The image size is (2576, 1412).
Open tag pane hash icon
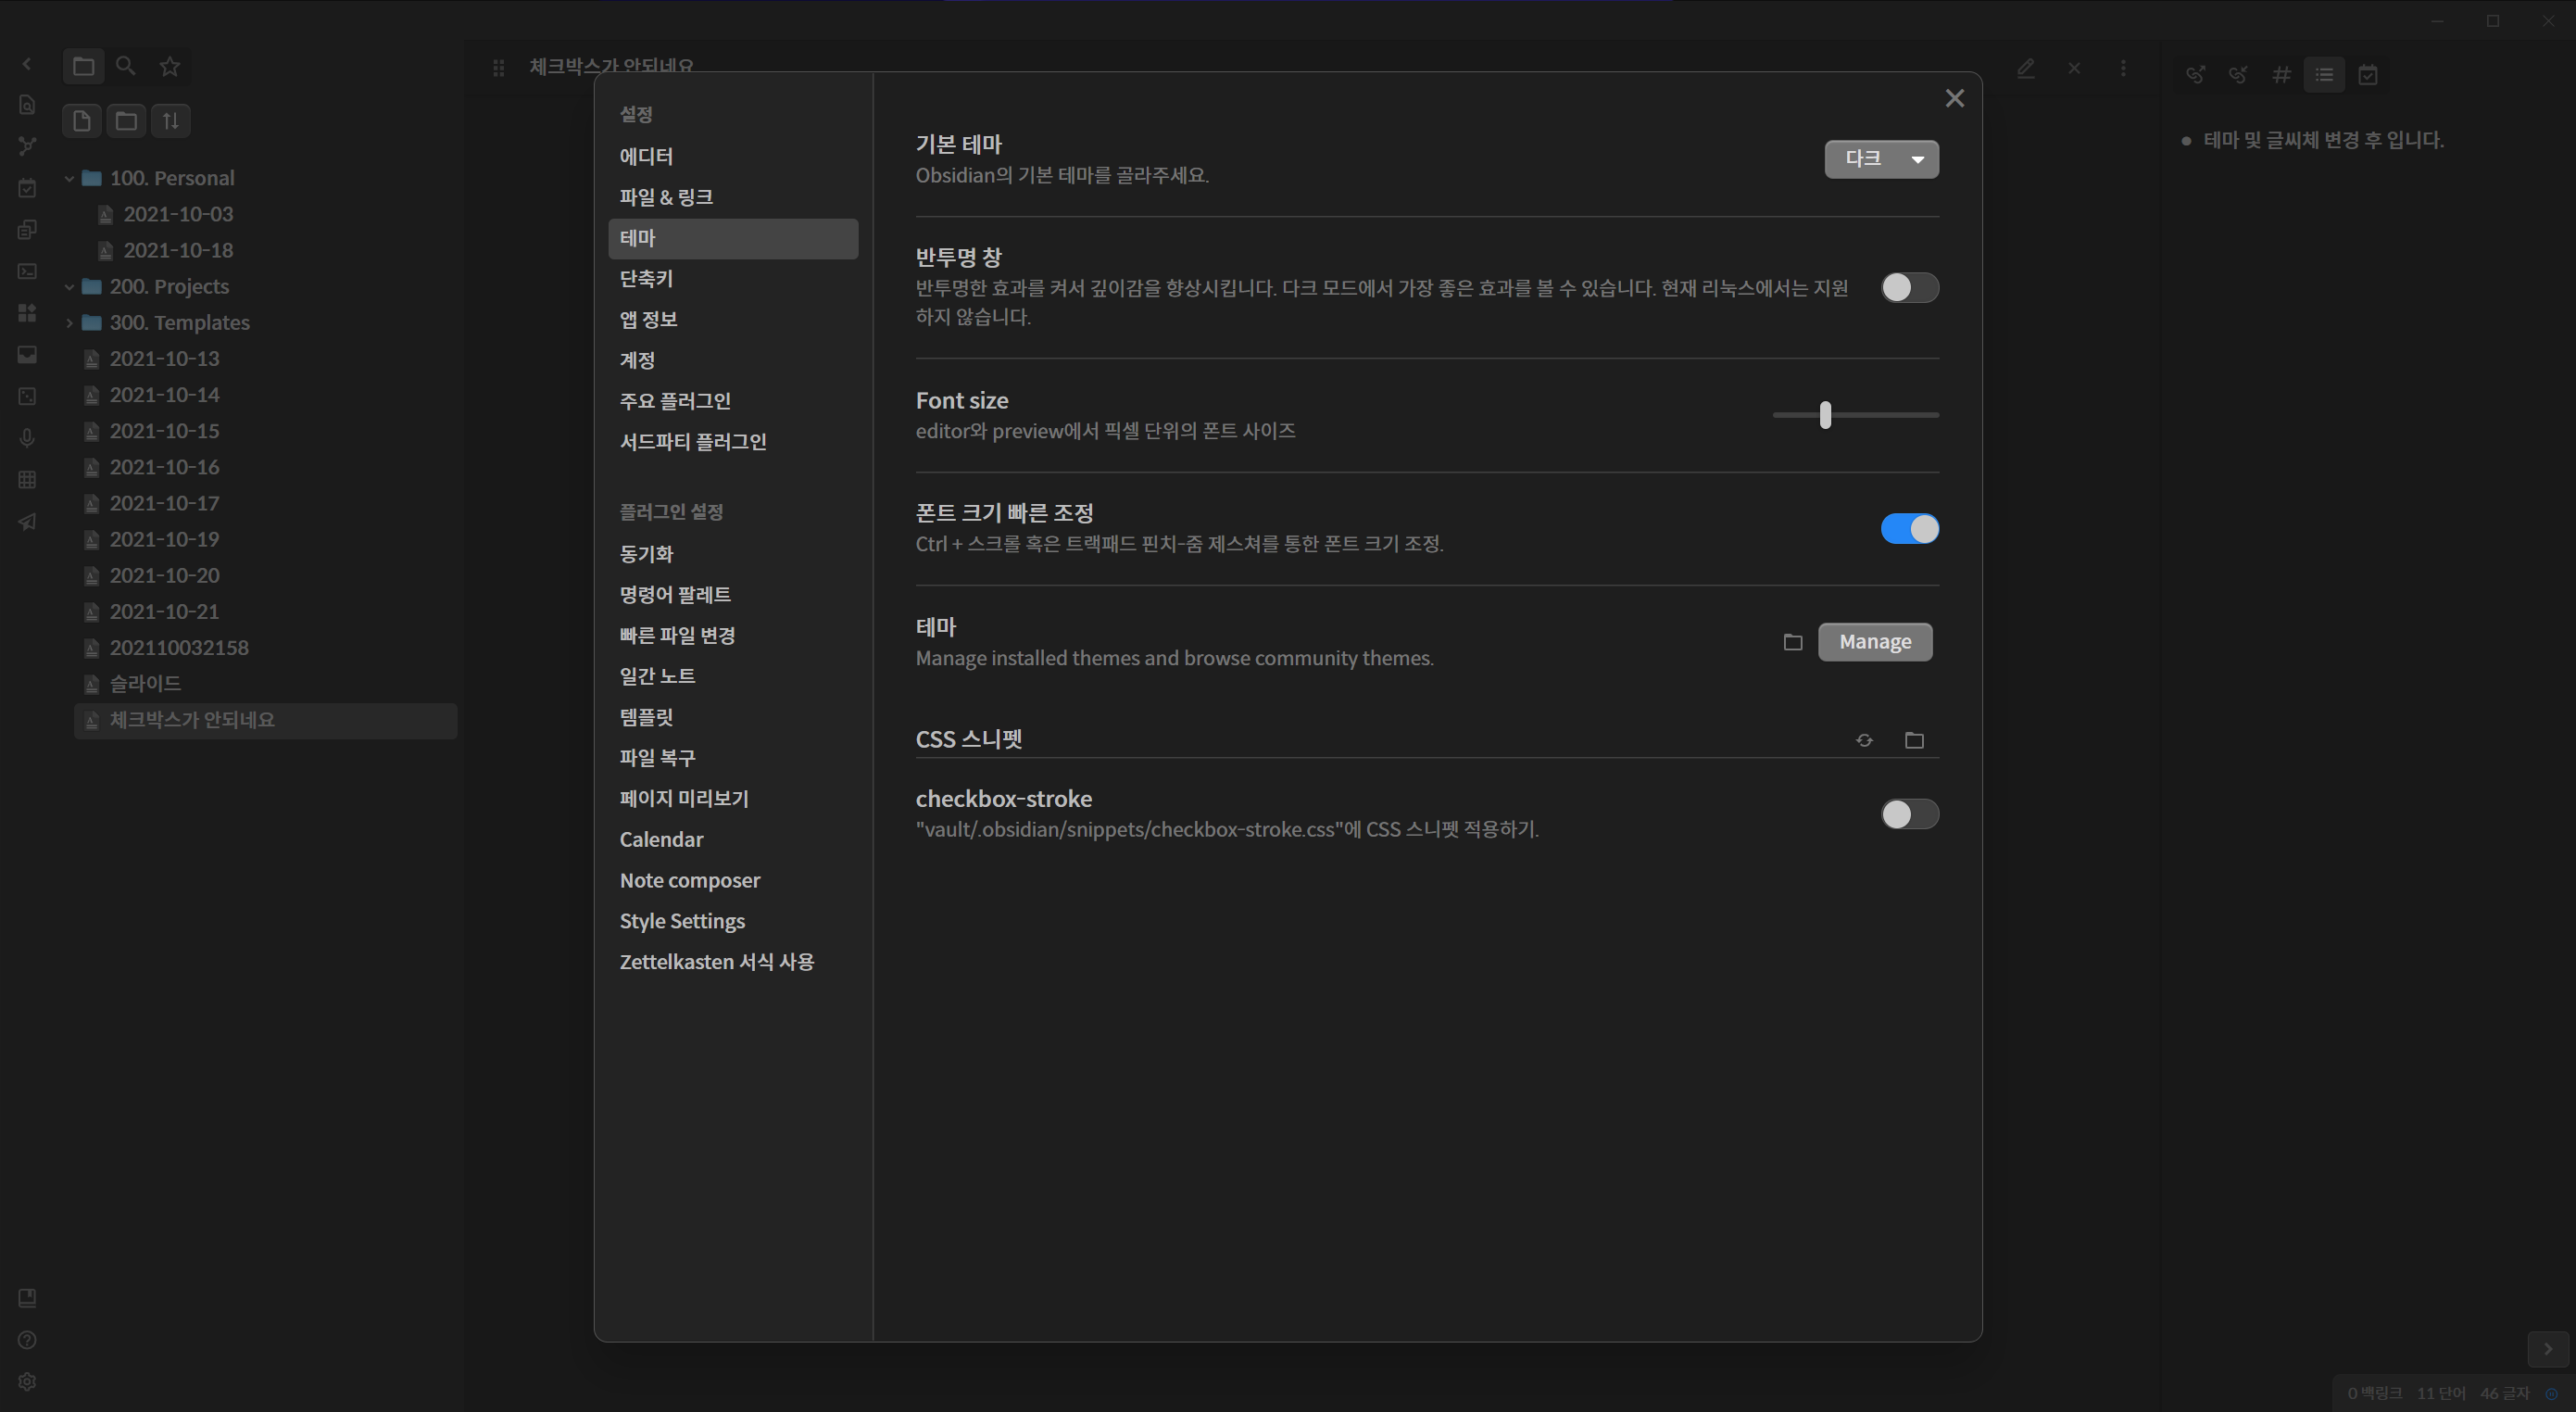click(2281, 74)
